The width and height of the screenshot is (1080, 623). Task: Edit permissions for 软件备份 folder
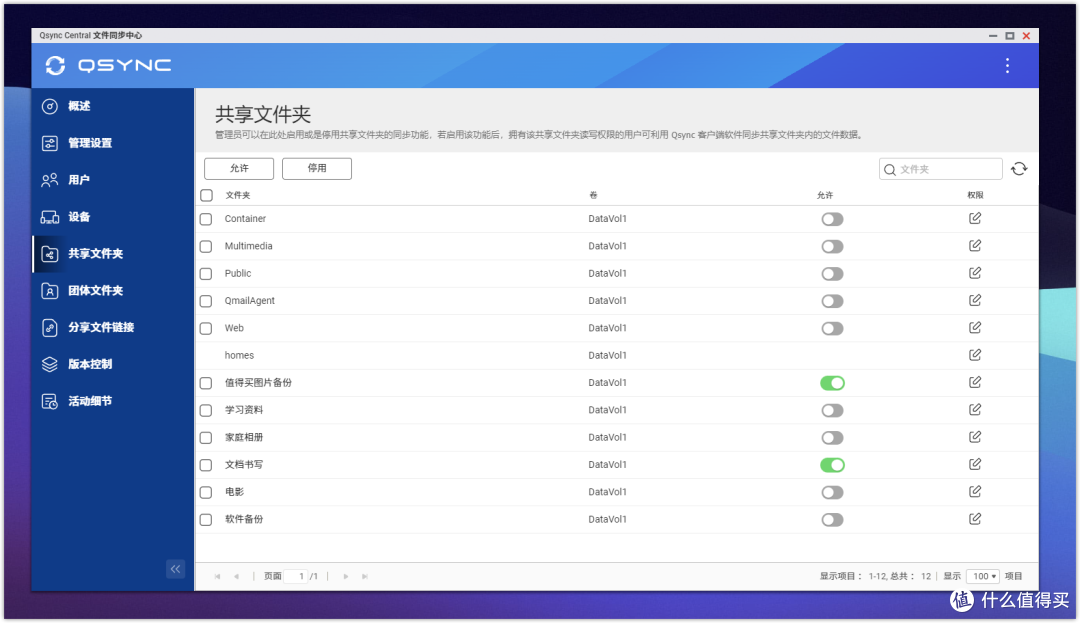point(975,519)
